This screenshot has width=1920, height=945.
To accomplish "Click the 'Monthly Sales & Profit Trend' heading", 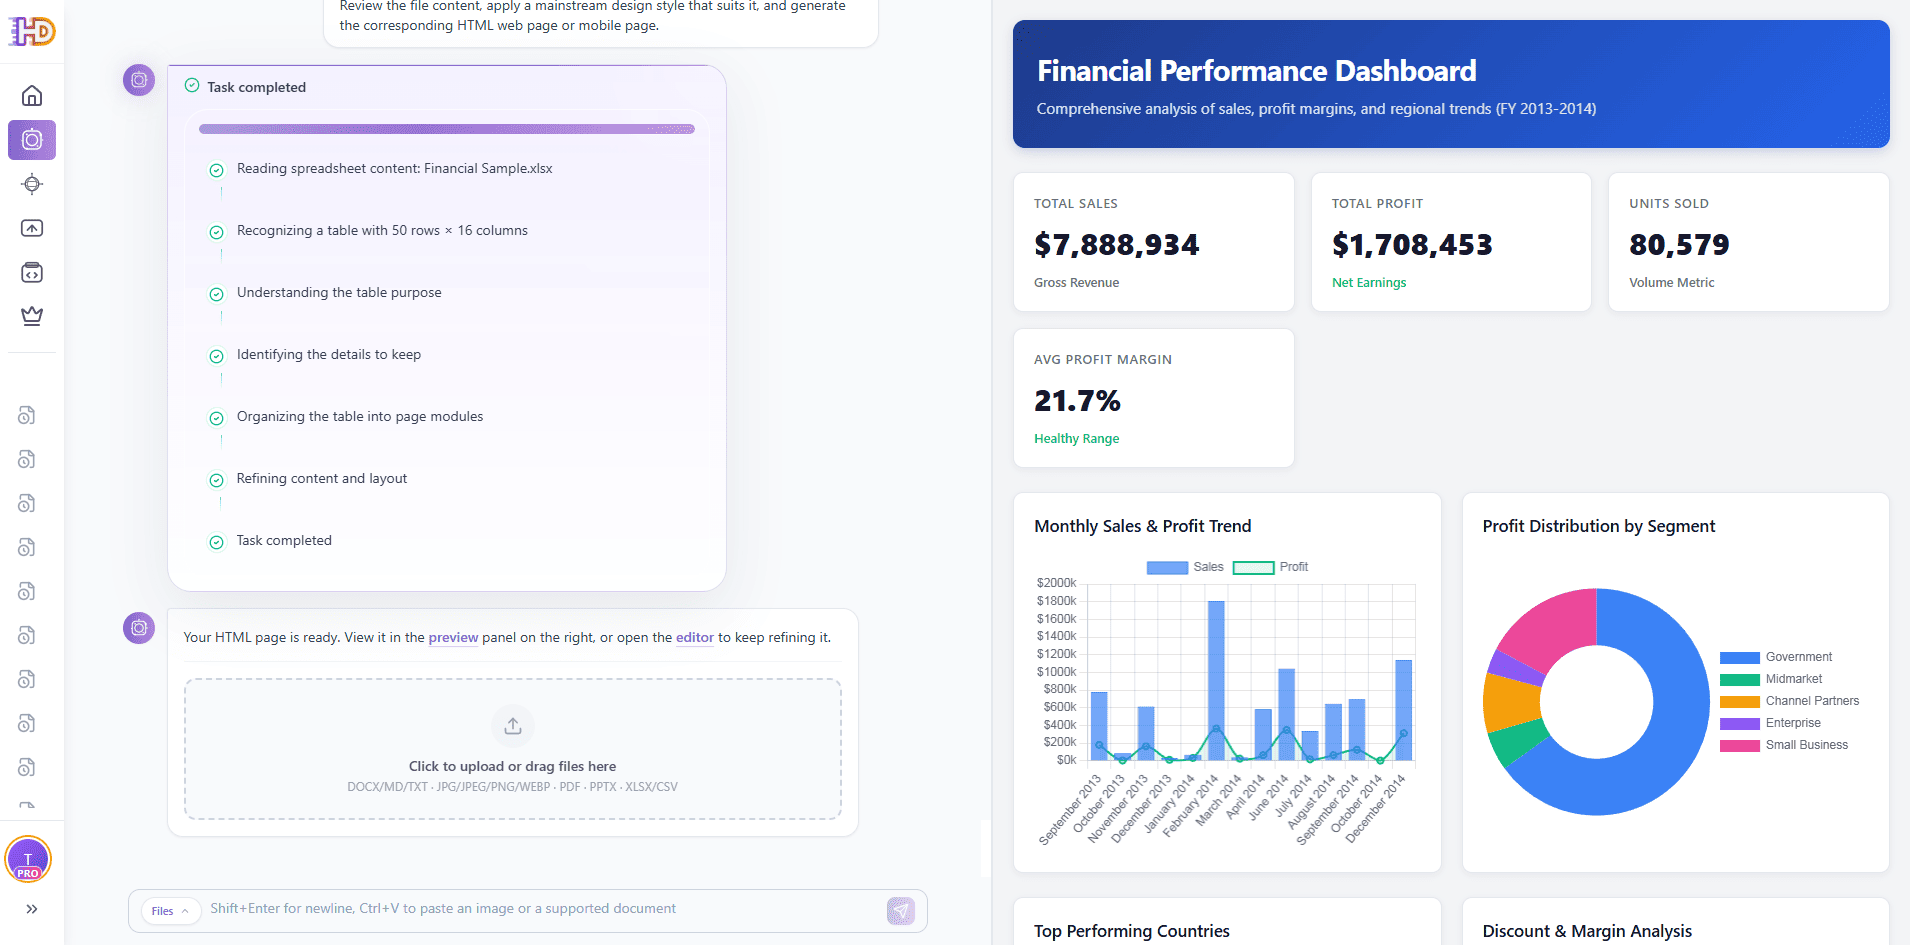I will pos(1143,526).
